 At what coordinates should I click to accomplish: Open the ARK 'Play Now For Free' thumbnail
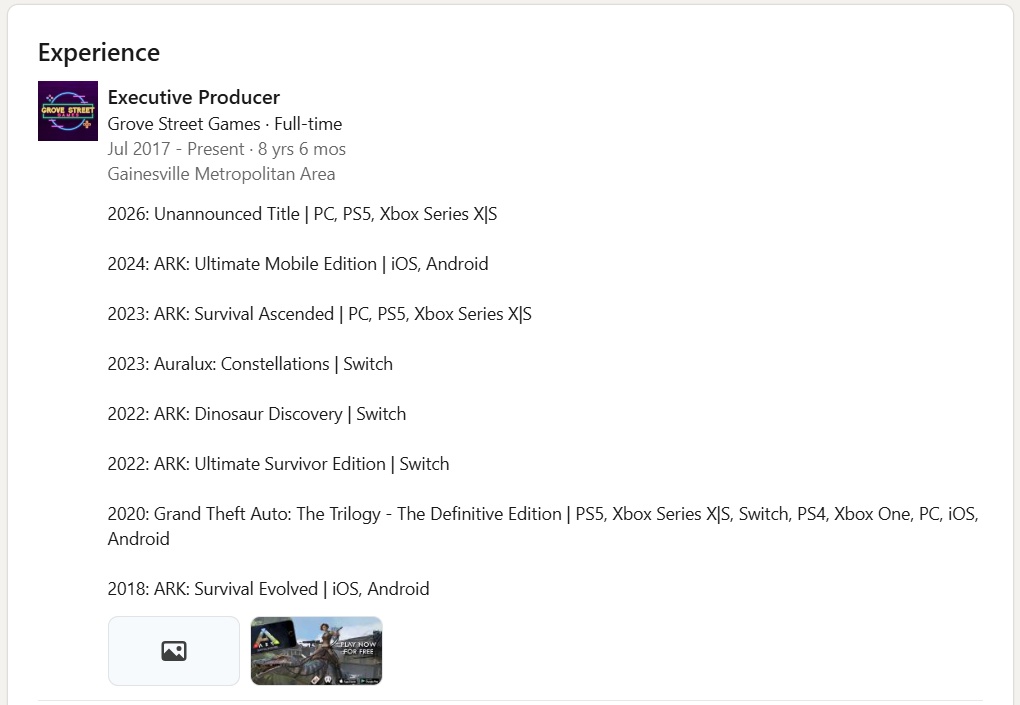[316, 651]
